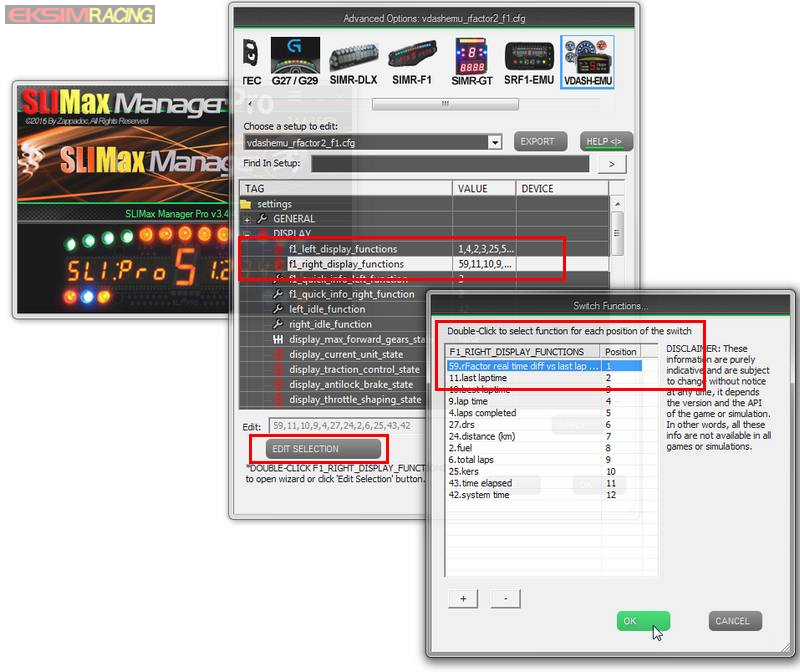
Task: Click the device list horizontal scrollbar
Action: [x=445, y=104]
